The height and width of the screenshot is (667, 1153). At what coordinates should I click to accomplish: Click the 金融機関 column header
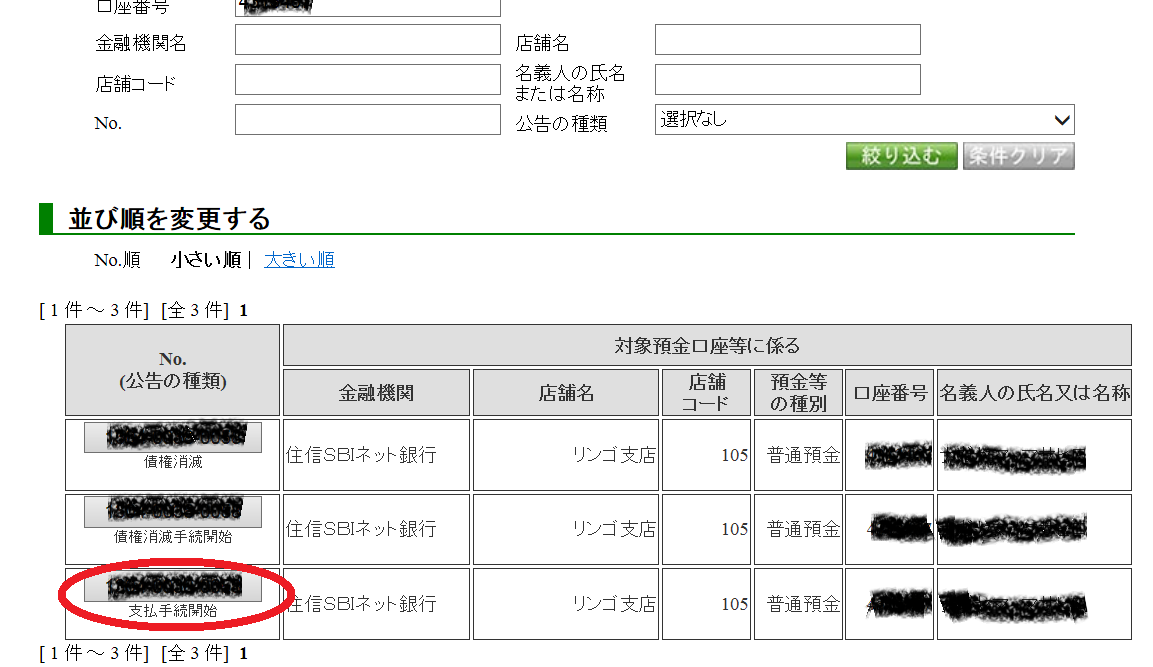click(376, 393)
